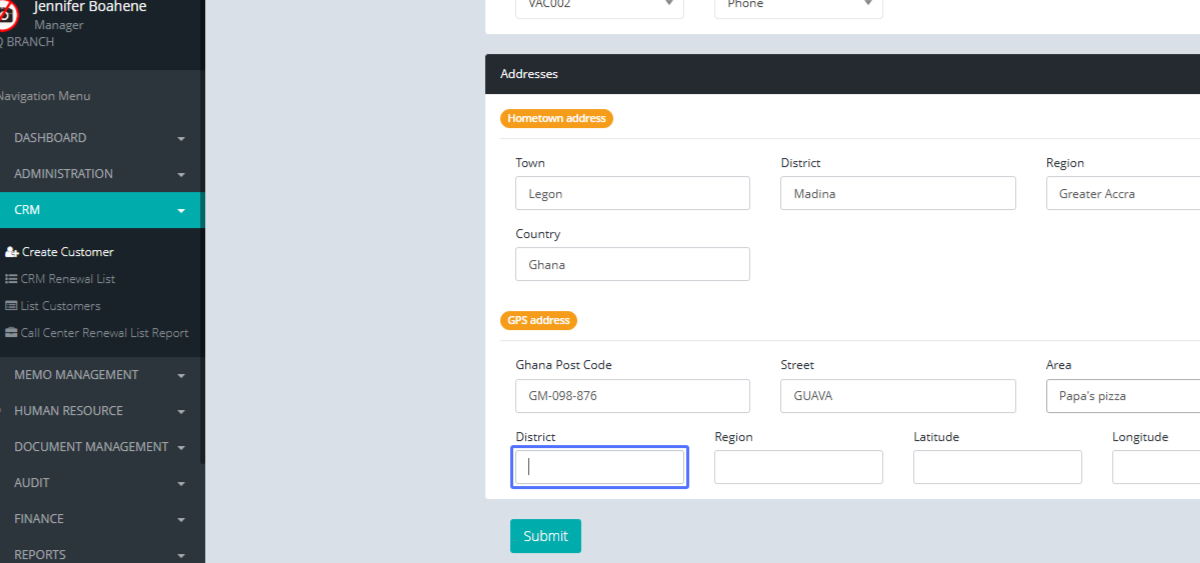
Task: Open the VAC002 dropdown
Action: point(599,6)
